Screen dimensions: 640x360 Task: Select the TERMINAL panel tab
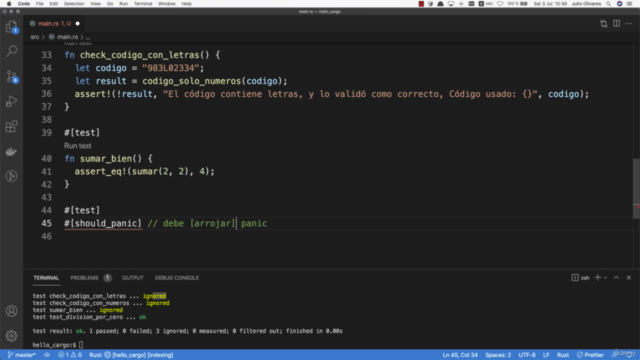click(46, 278)
